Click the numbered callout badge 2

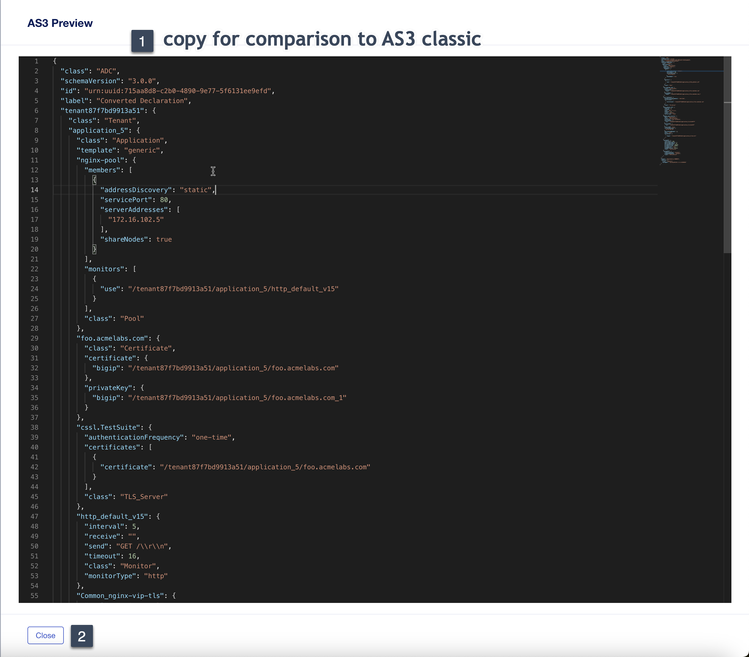click(82, 636)
